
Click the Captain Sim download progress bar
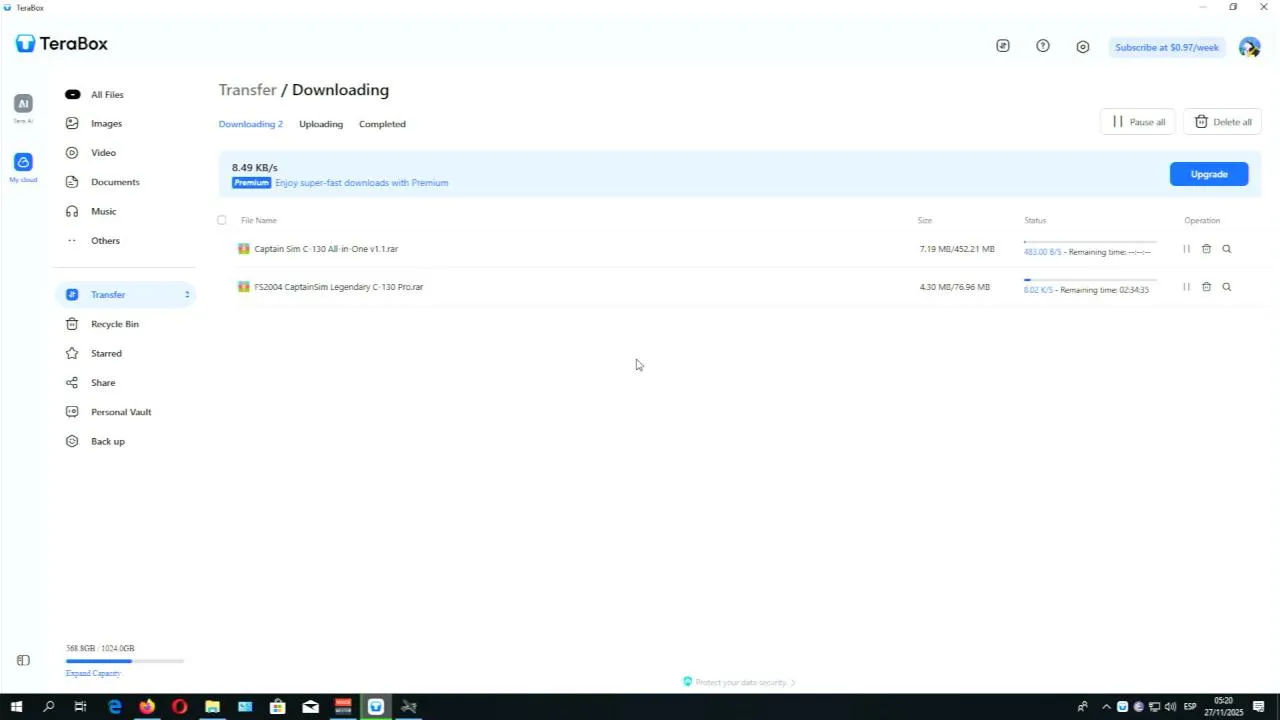tap(1090, 242)
